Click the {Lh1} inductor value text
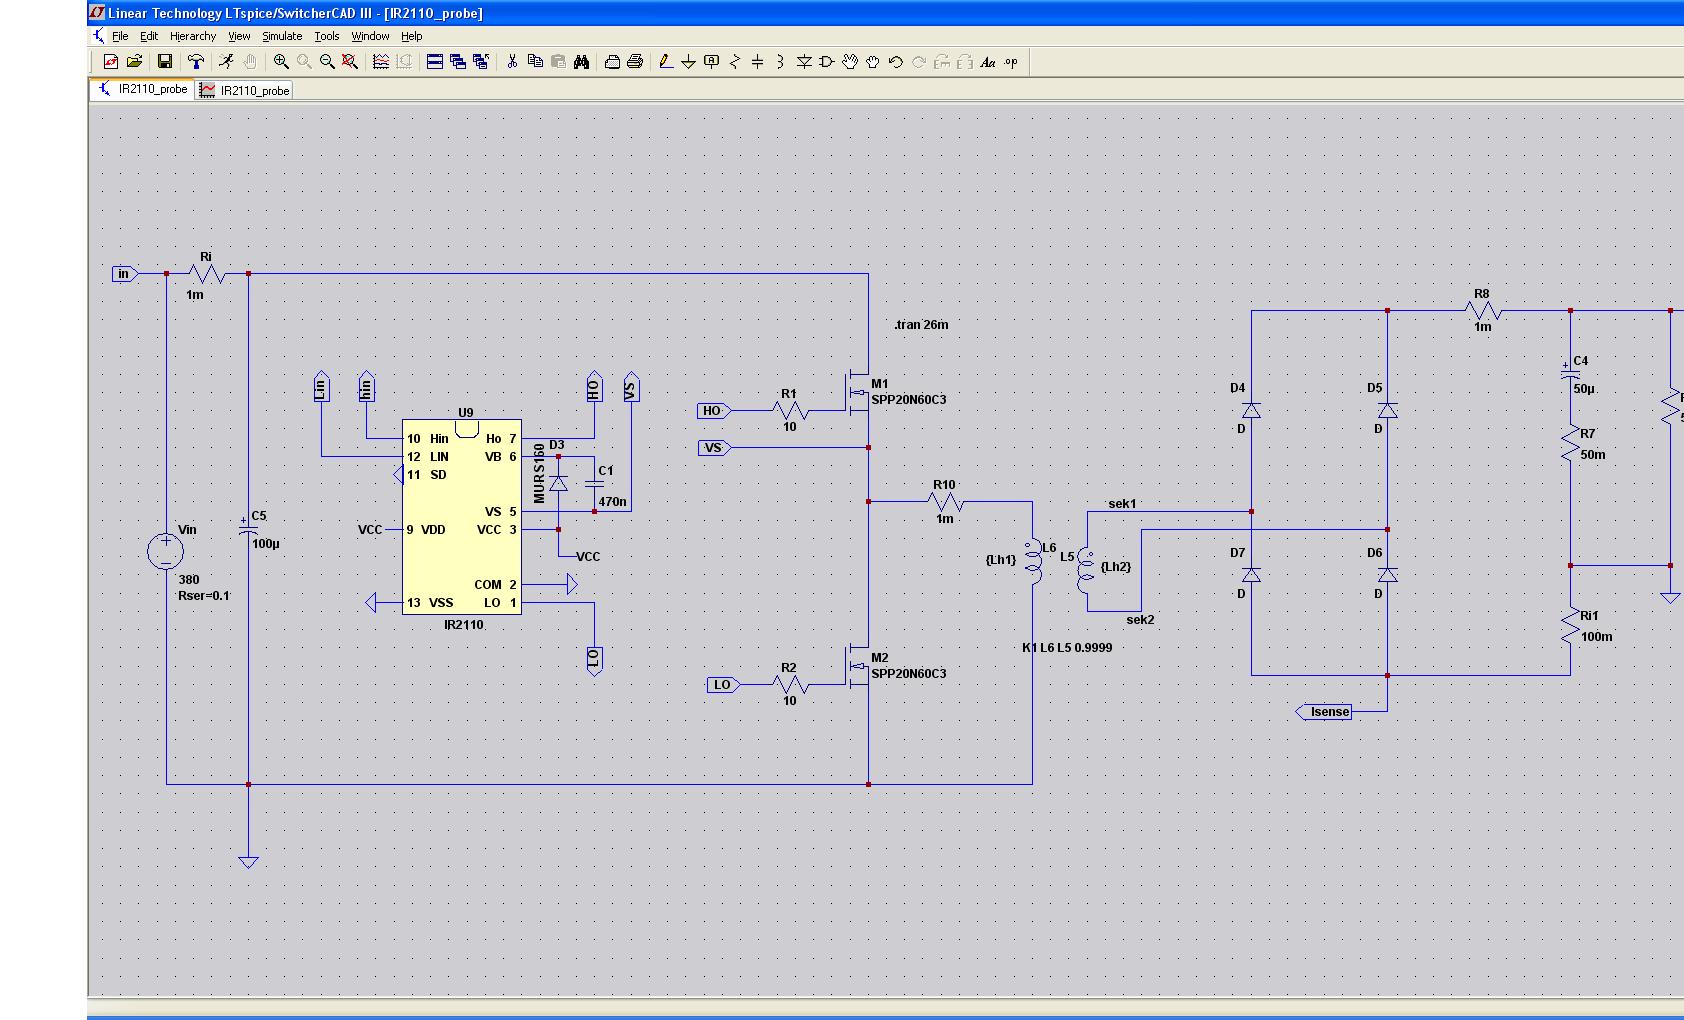 pyautogui.click(x=1000, y=560)
